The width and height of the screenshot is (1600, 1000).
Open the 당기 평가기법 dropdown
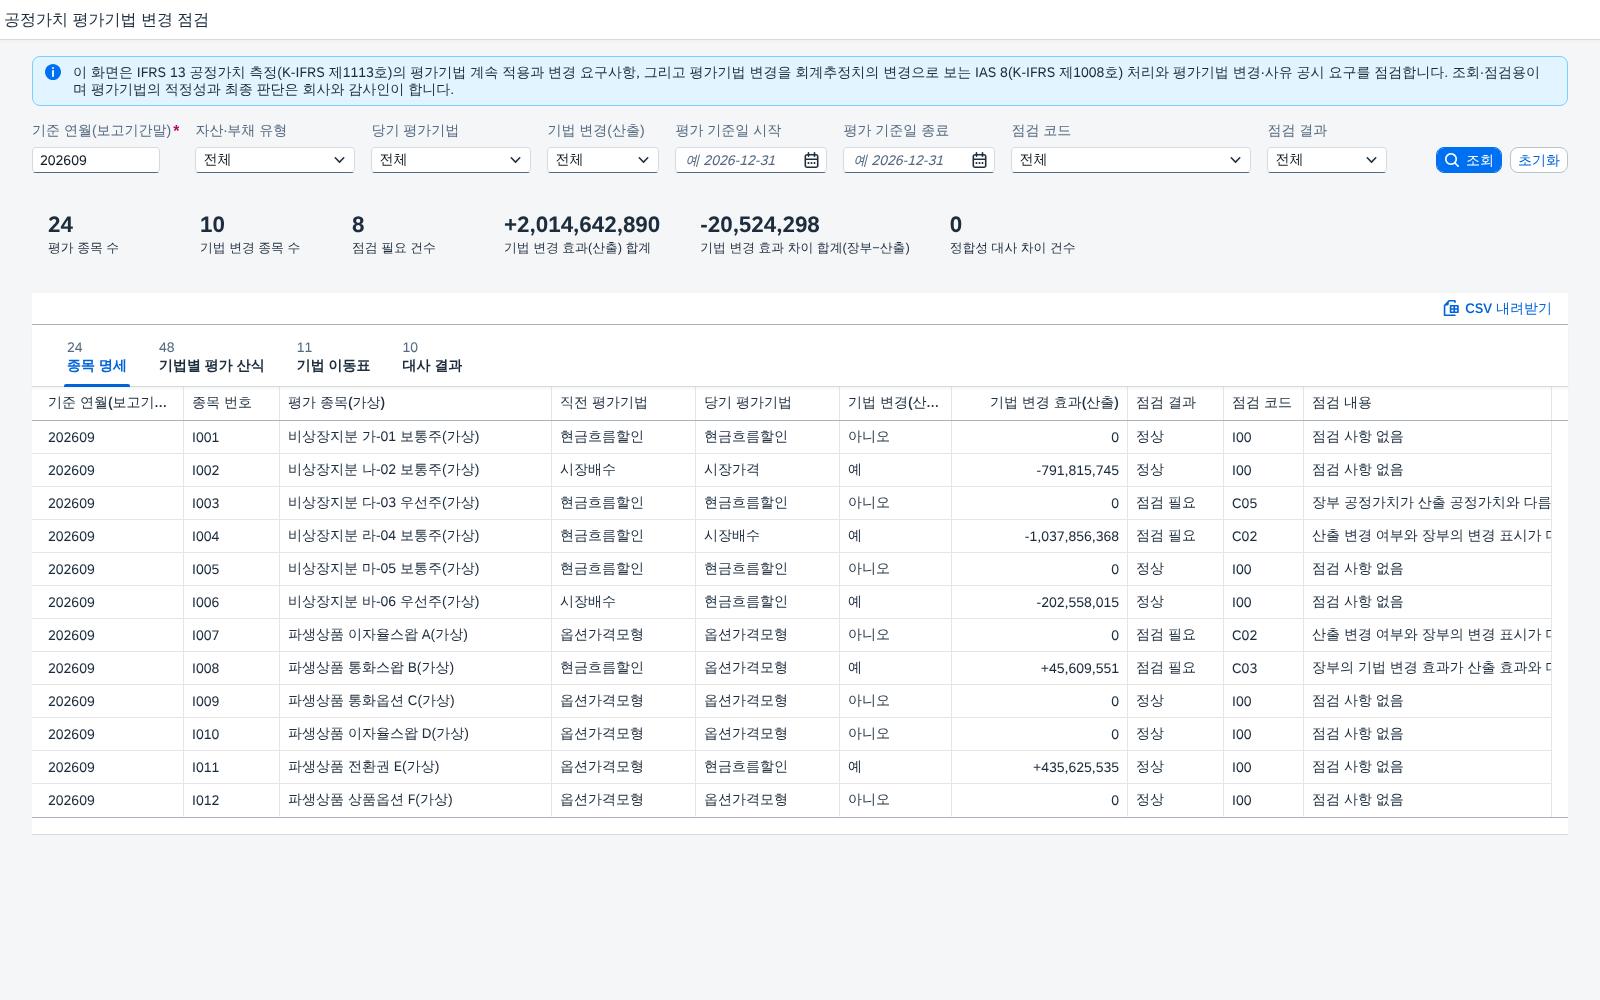(451, 160)
